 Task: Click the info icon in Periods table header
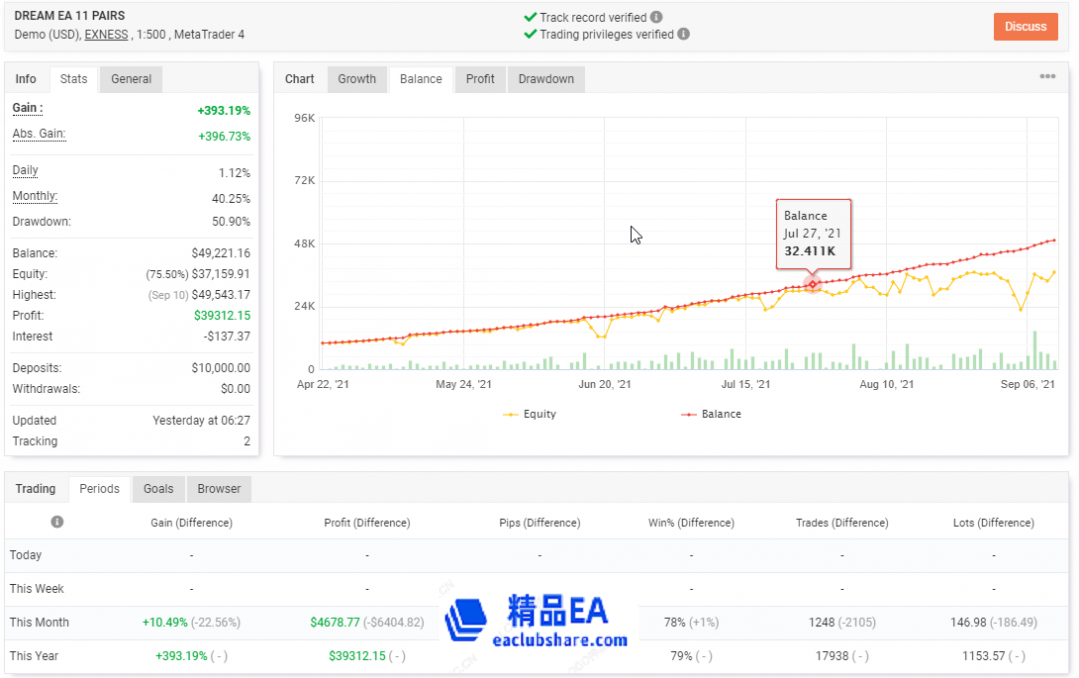coord(57,522)
